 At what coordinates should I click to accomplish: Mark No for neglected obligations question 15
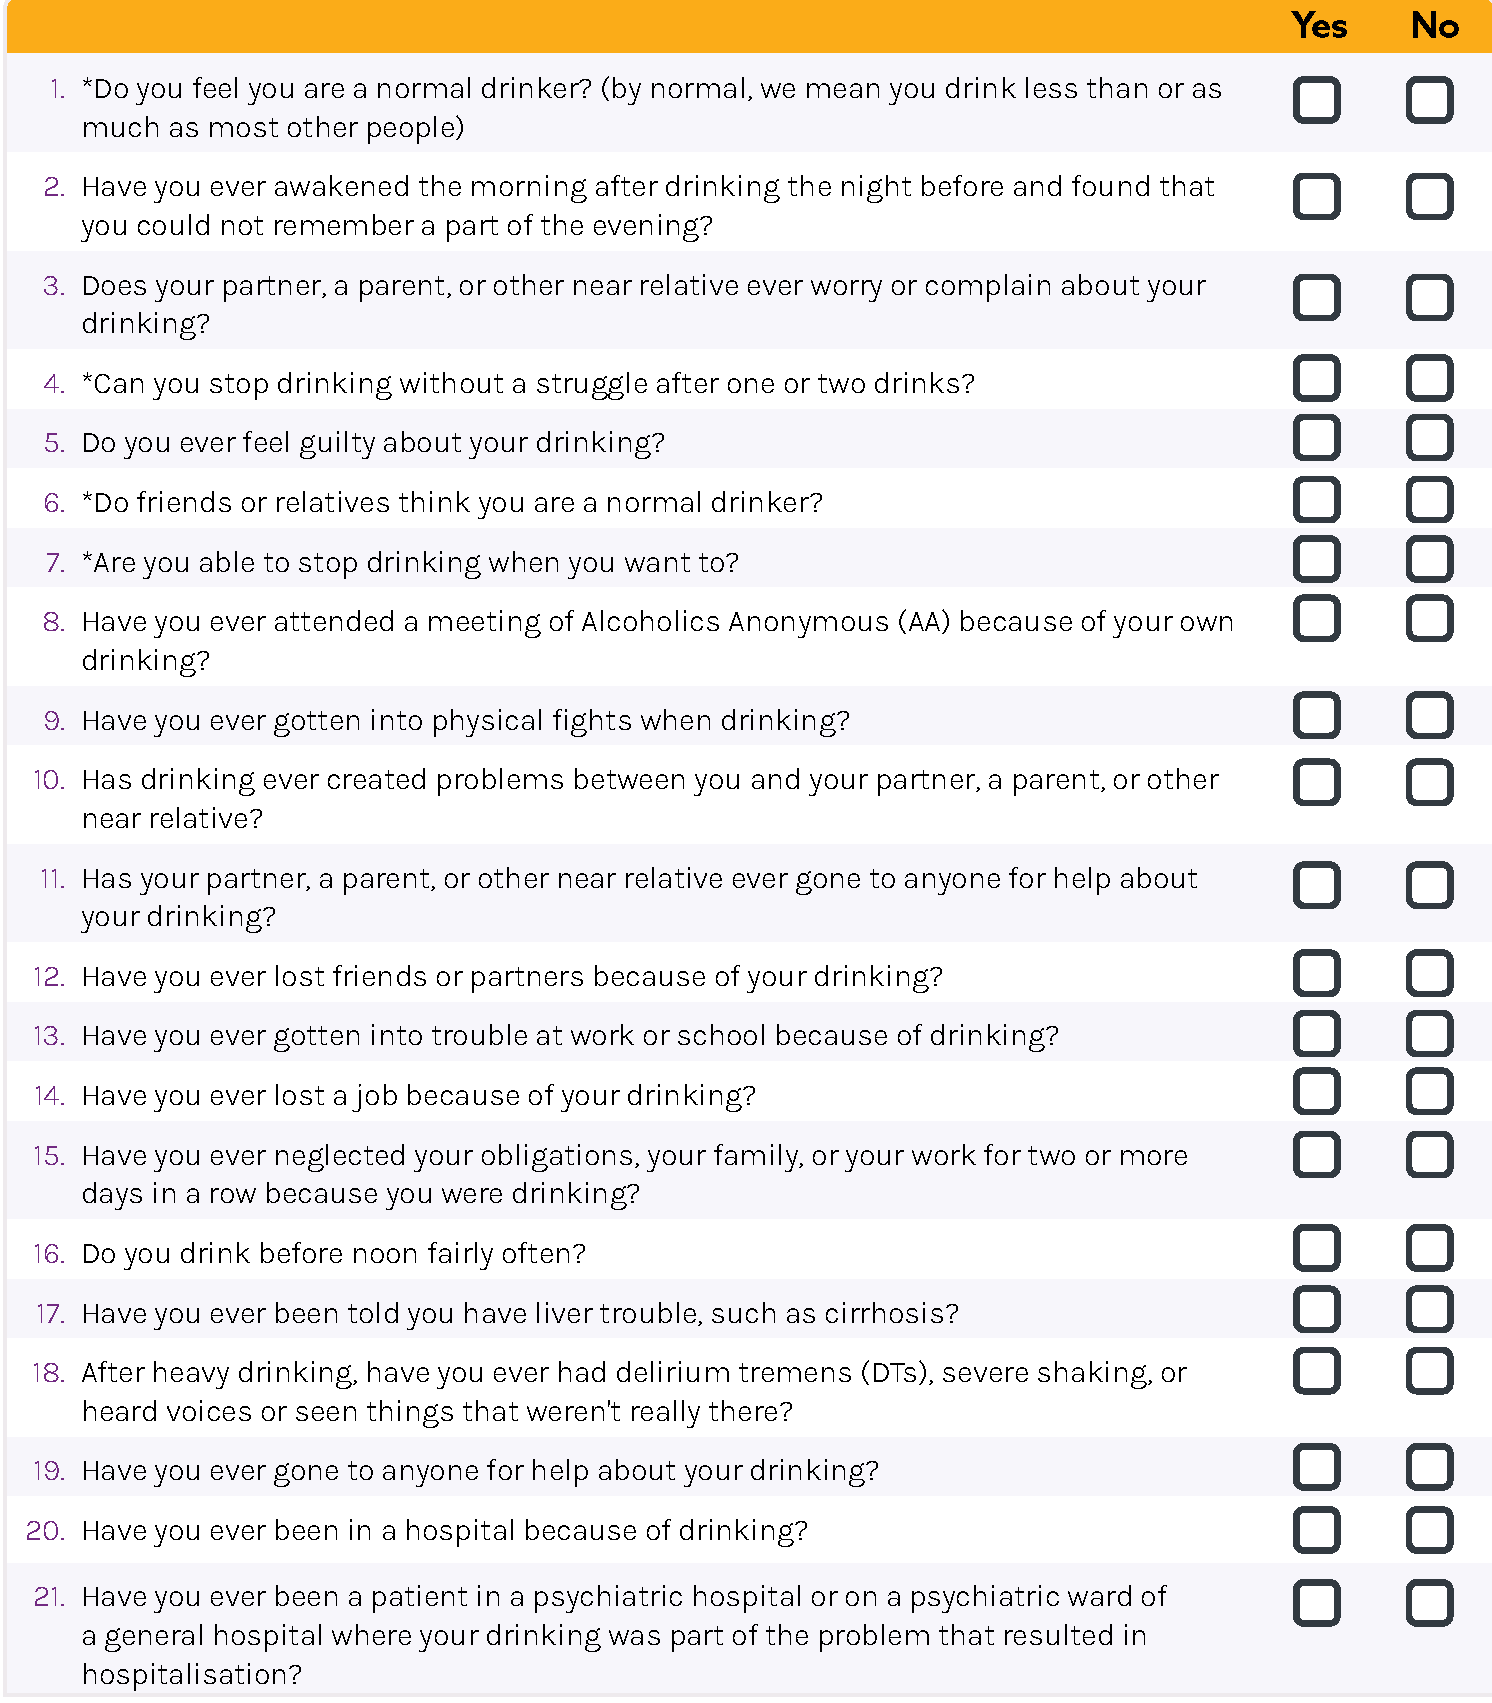[1429, 1155]
